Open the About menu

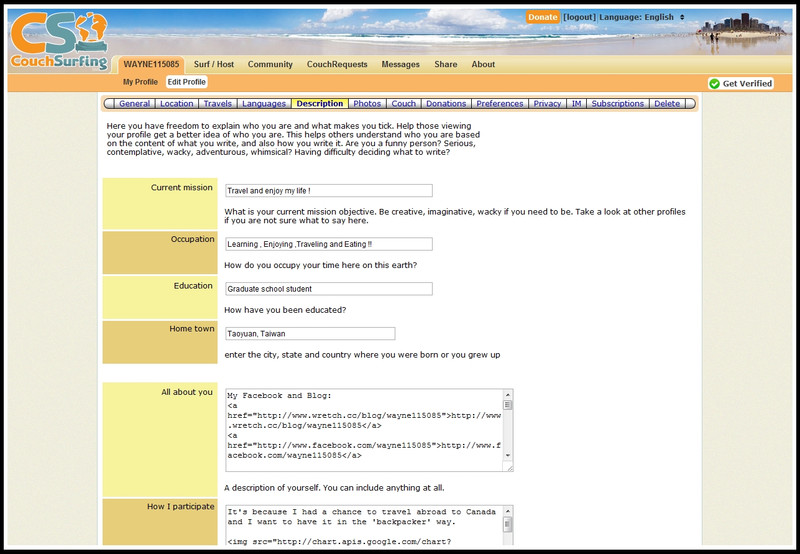tap(483, 64)
